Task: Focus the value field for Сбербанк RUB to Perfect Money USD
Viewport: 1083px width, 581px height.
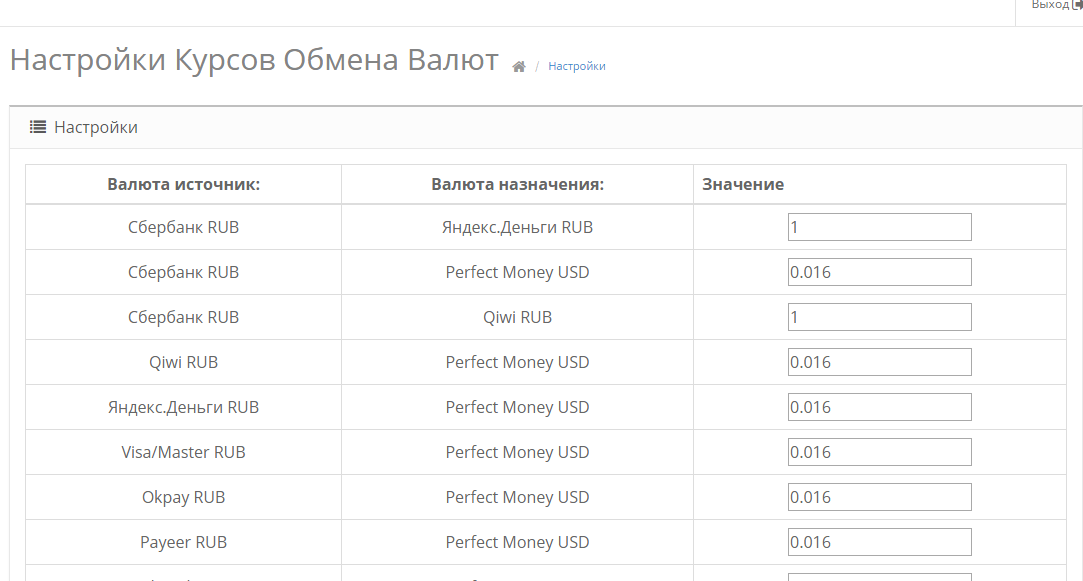Action: pos(879,272)
